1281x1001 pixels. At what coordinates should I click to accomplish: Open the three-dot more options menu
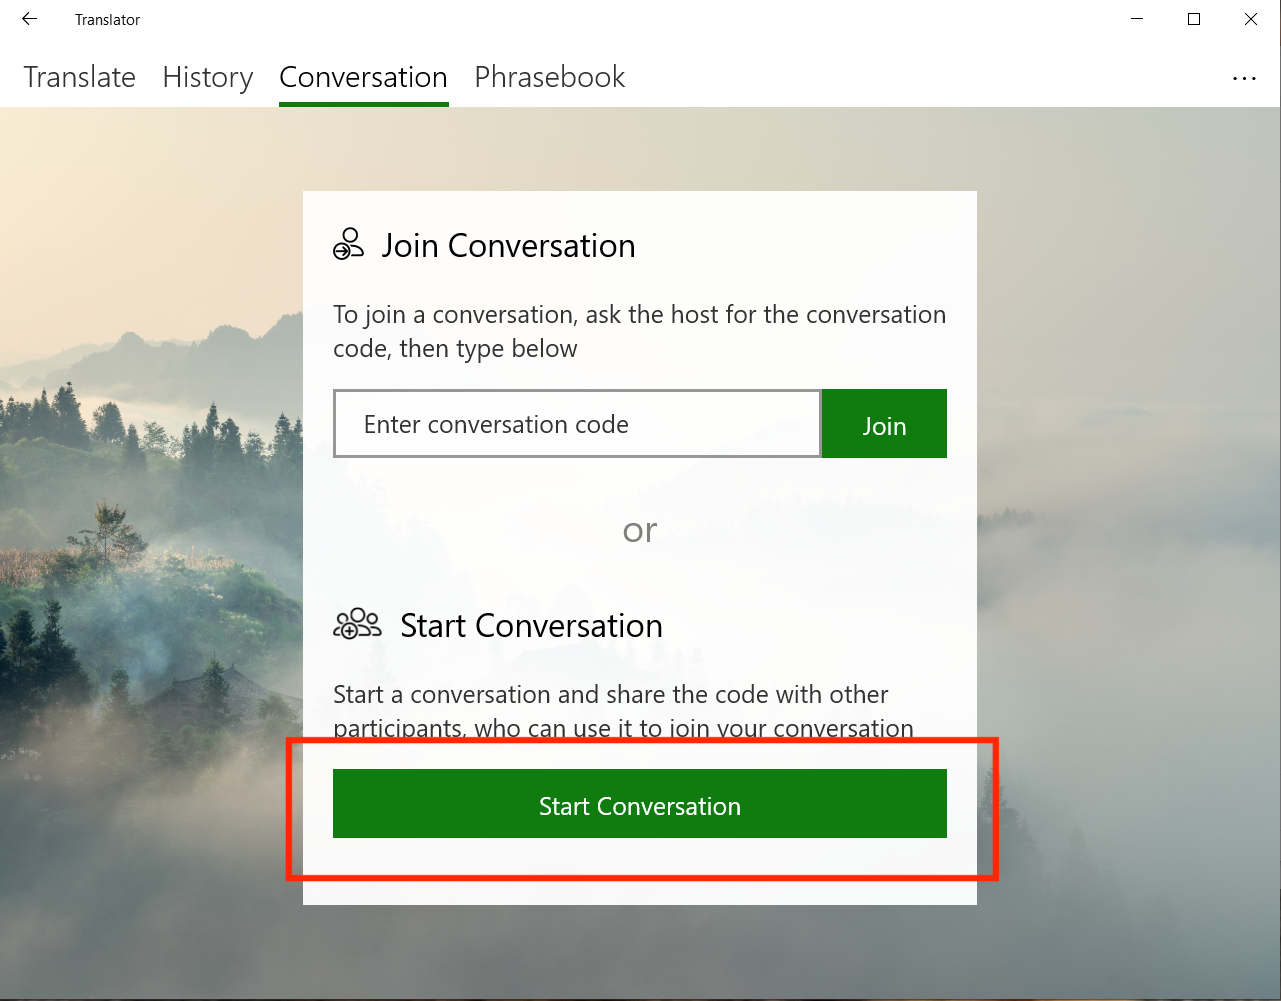1244,78
